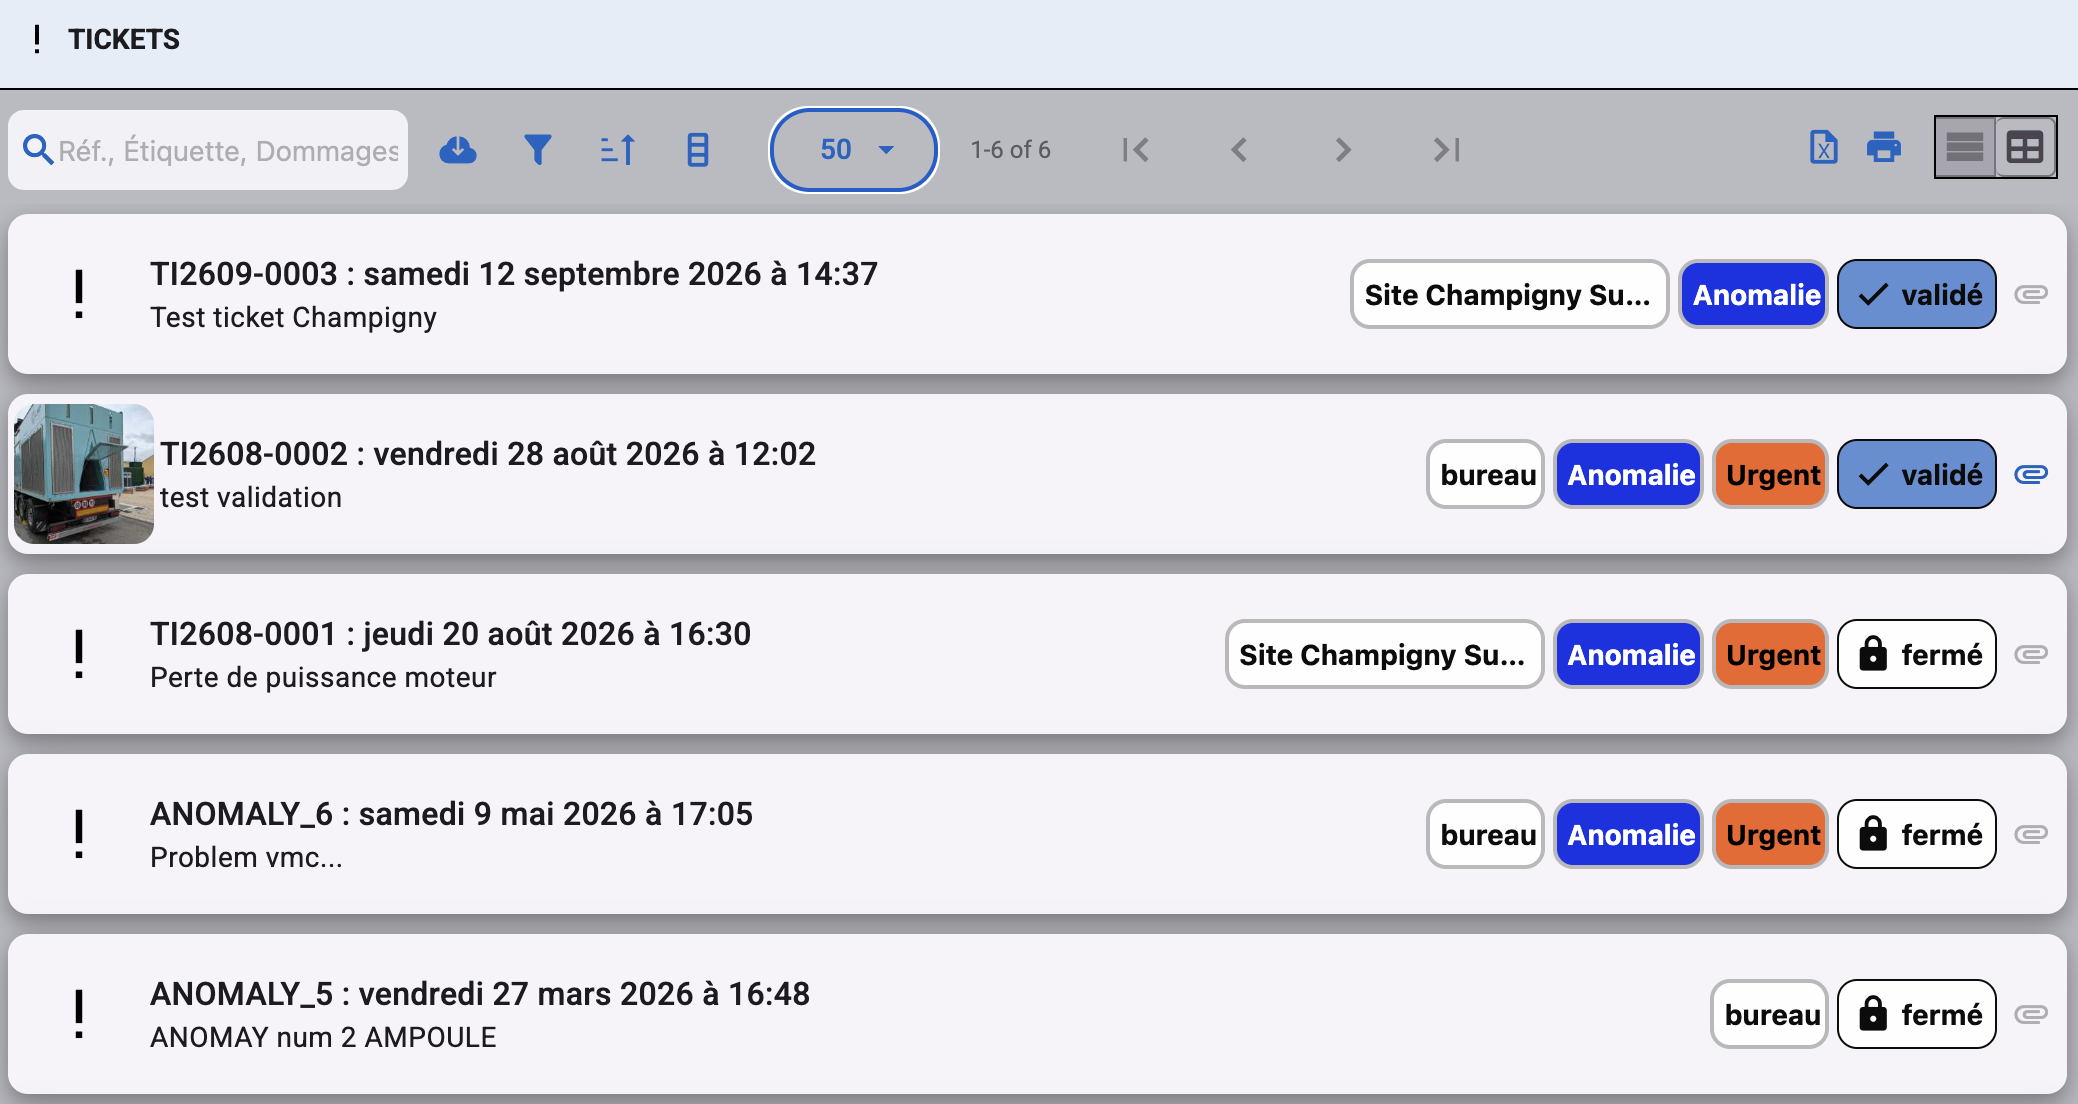Click the TICKETS header exclamation icon
Image resolution: width=2078 pixels, height=1104 pixels.
pos(37,39)
